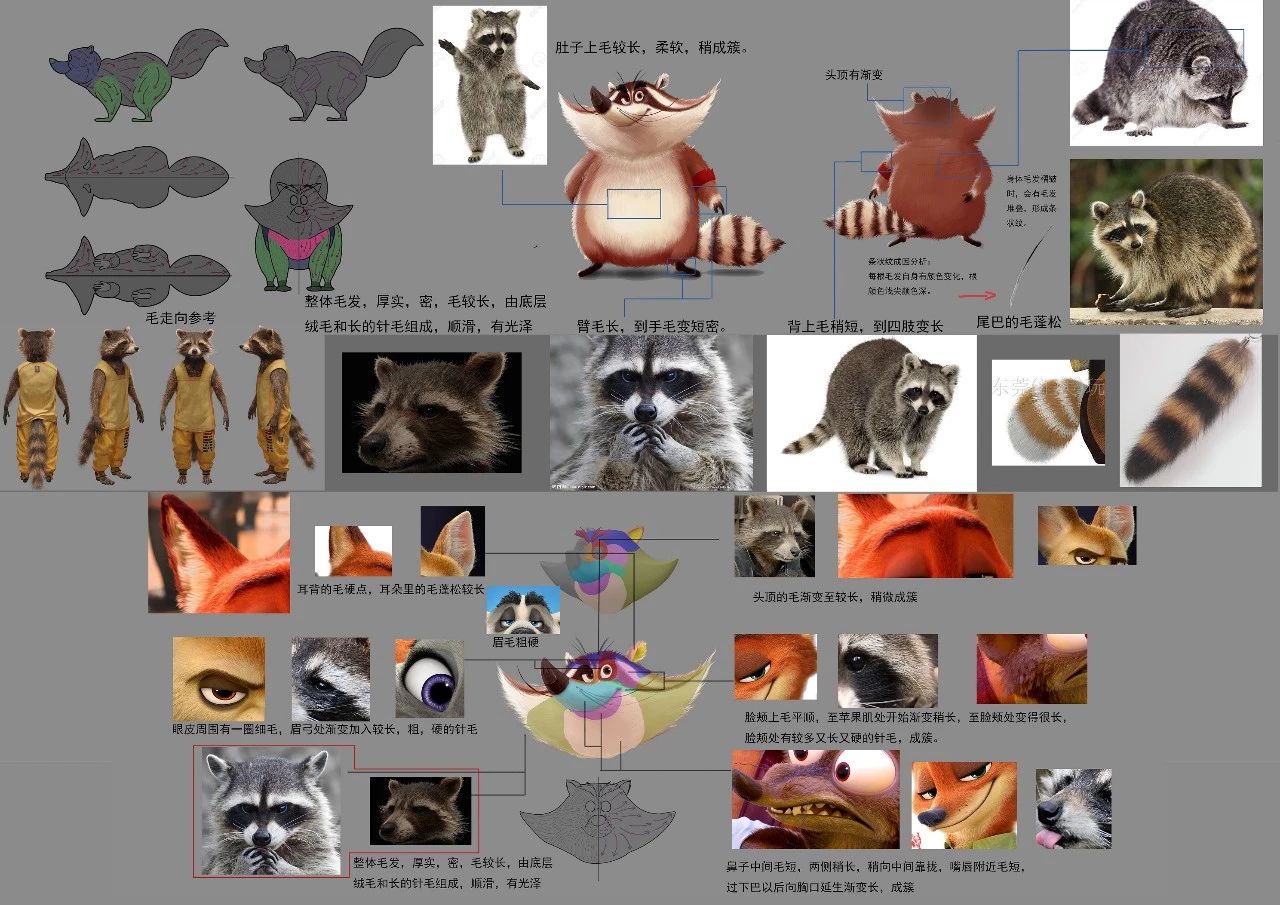Image resolution: width=1280 pixels, height=905 pixels.
Task: Select the yellow-furred eye close-up image
Action: coord(219,679)
